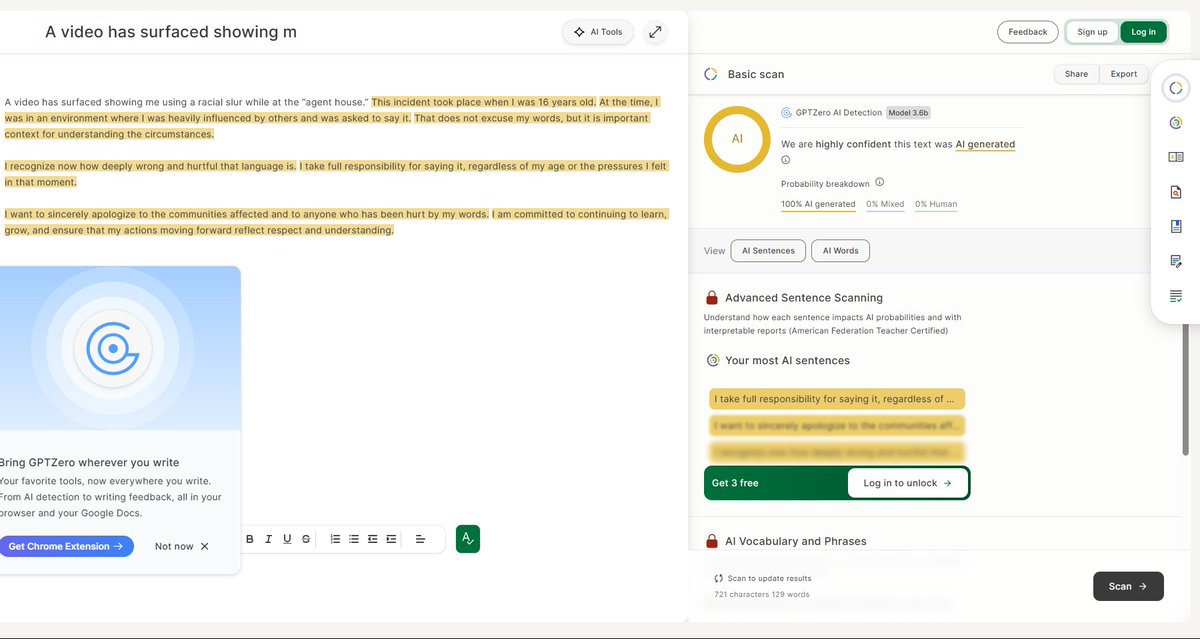Open the AI Tools menu
This screenshot has height=639, width=1200.
pyautogui.click(x=597, y=32)
